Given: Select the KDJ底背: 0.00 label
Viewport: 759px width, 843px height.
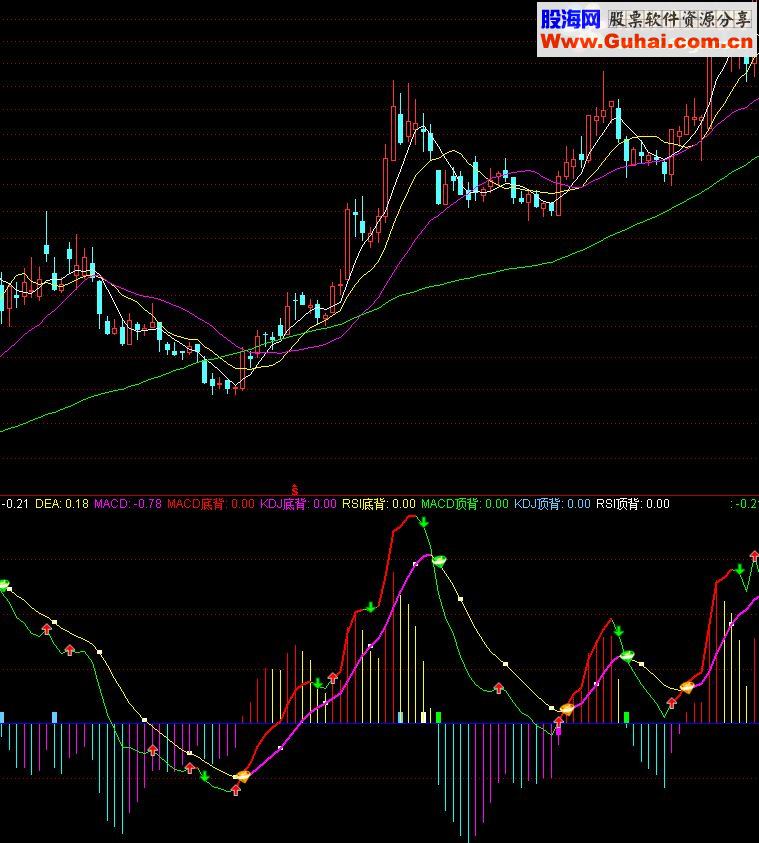Looking at the screenshot, I should click(298, 504).
